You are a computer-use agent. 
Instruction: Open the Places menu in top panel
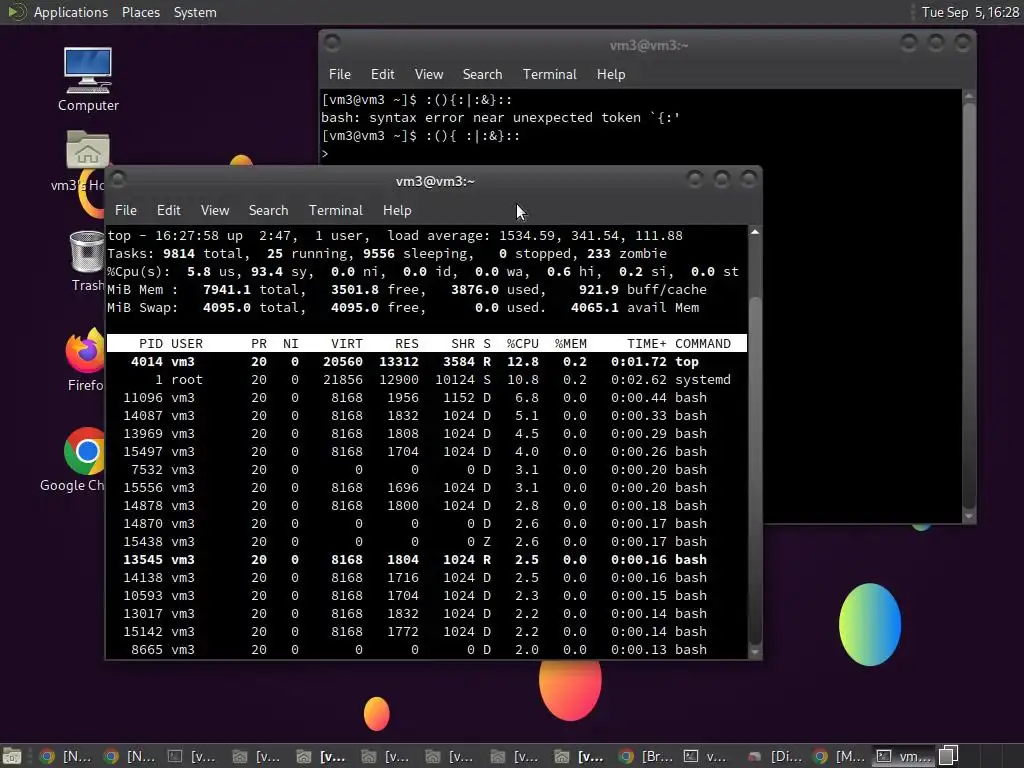coord(140,12)
